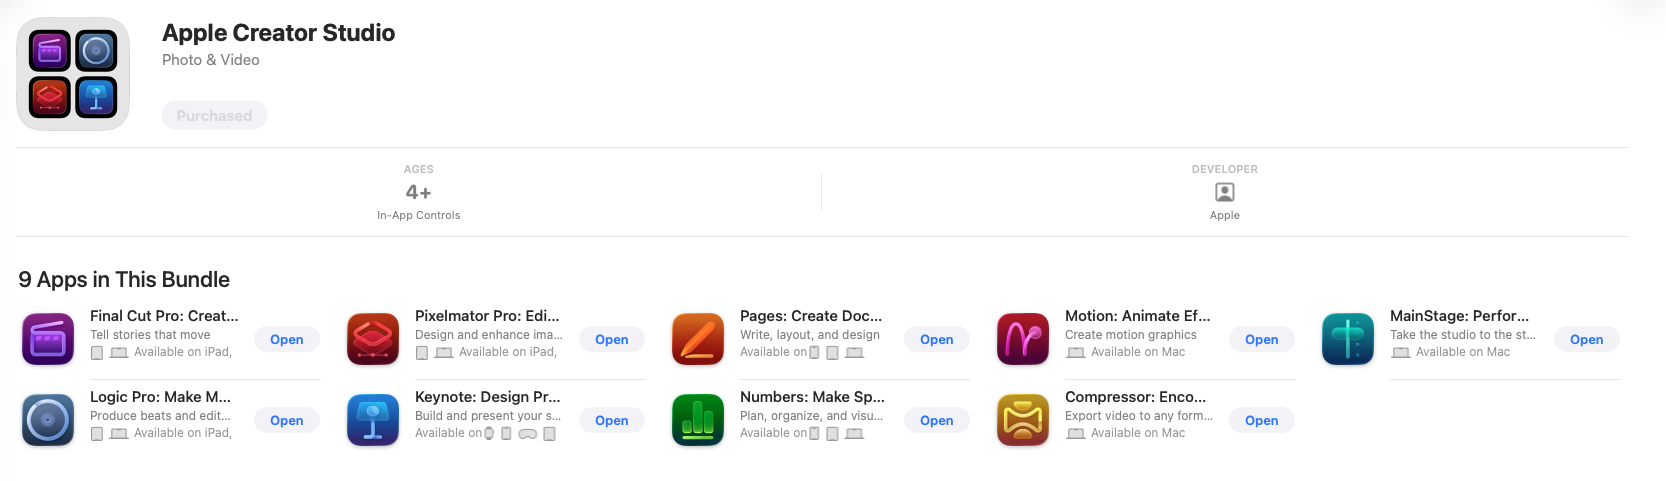The width and height of the screenshot is (1666, 481).
Task: Click the Logic Pro app icon
Action: pos(48,420)
